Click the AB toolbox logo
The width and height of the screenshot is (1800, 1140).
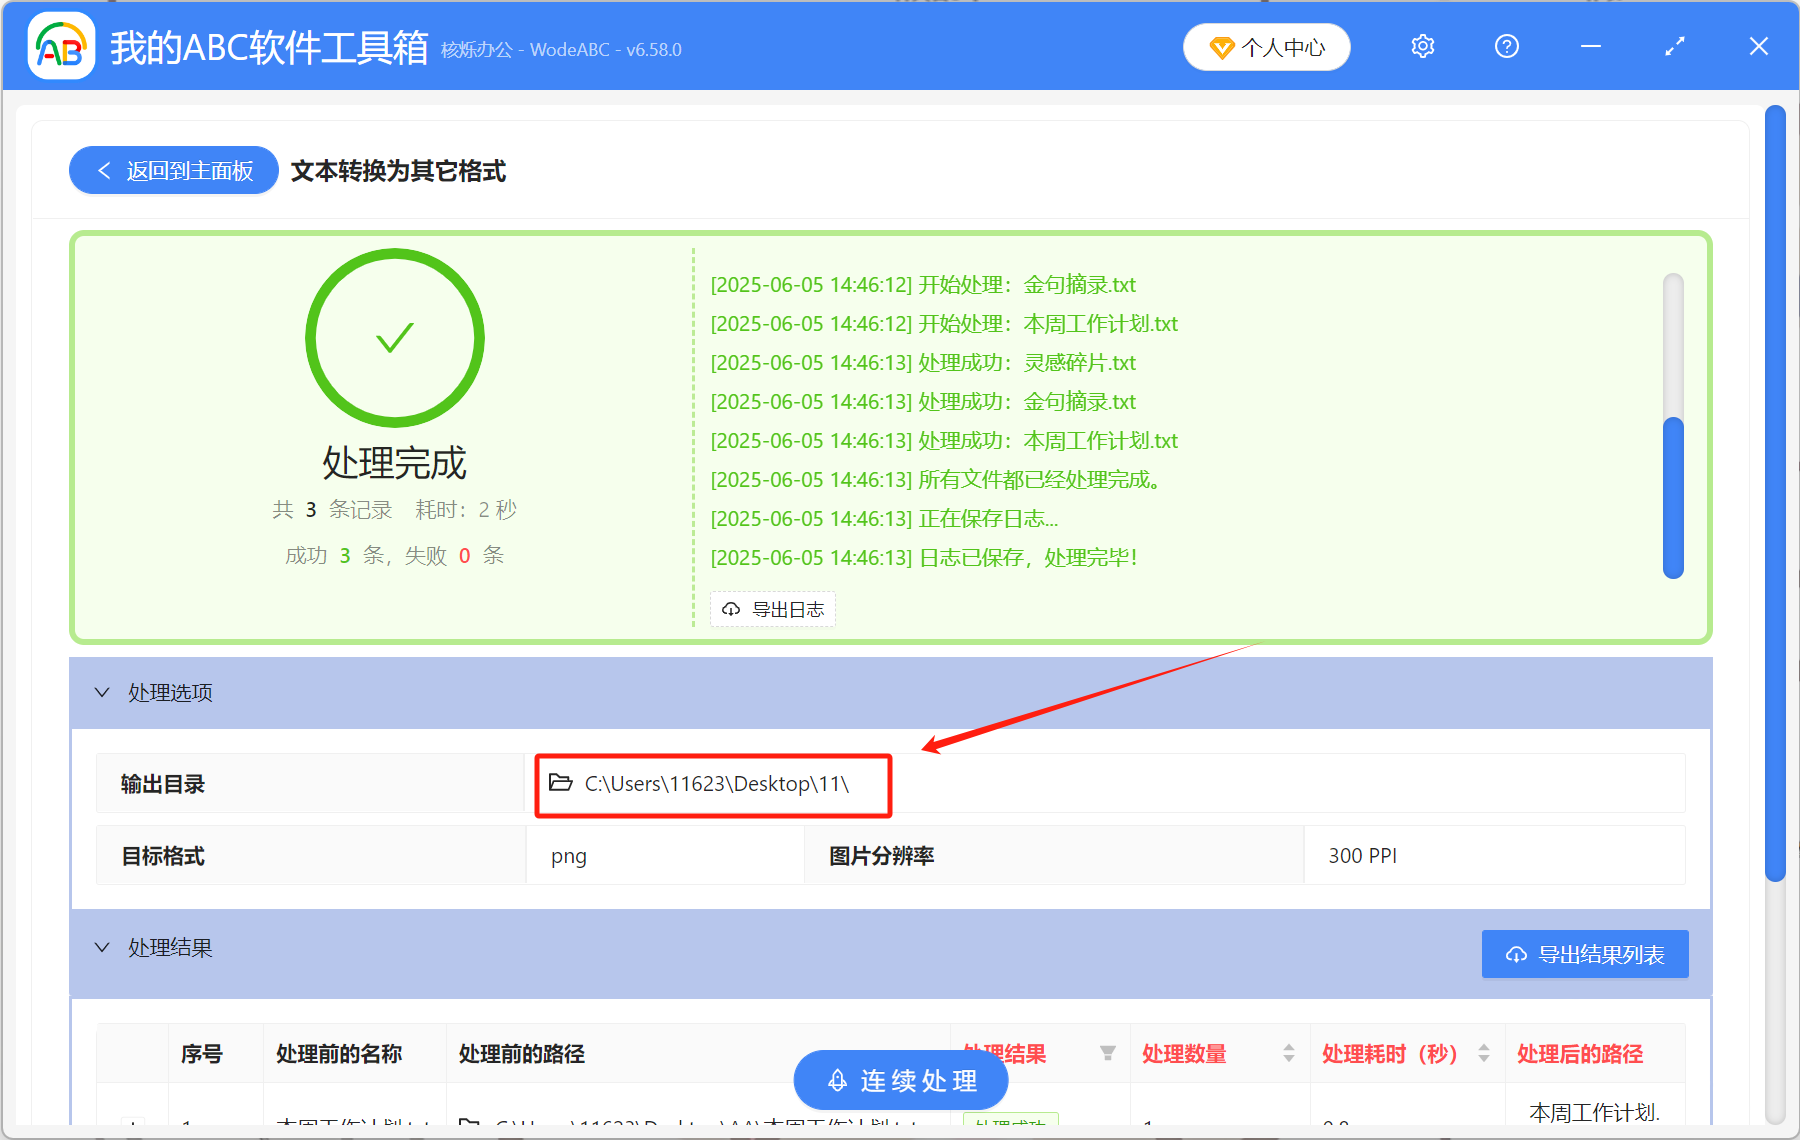click(x=60, y=46)
